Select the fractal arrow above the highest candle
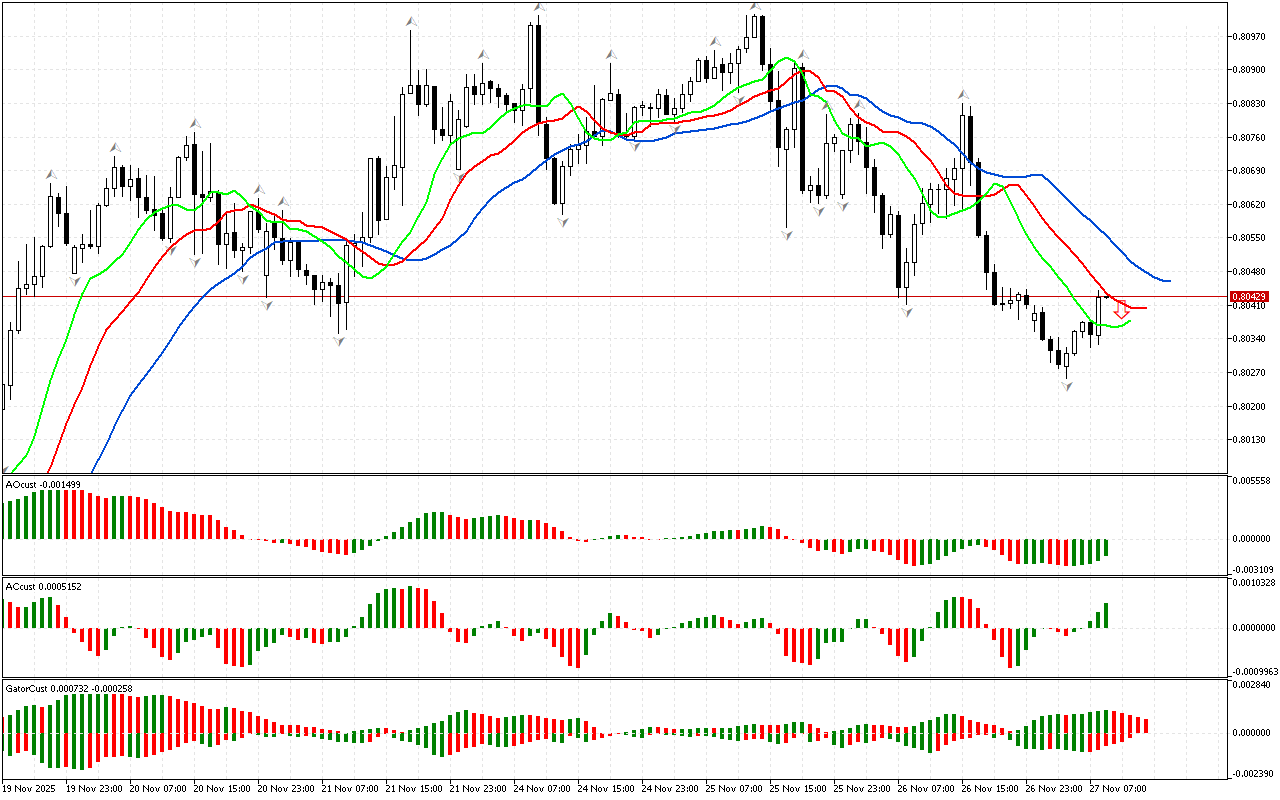Viewport: 1280px width, 800px height. (x=755, y=9)
